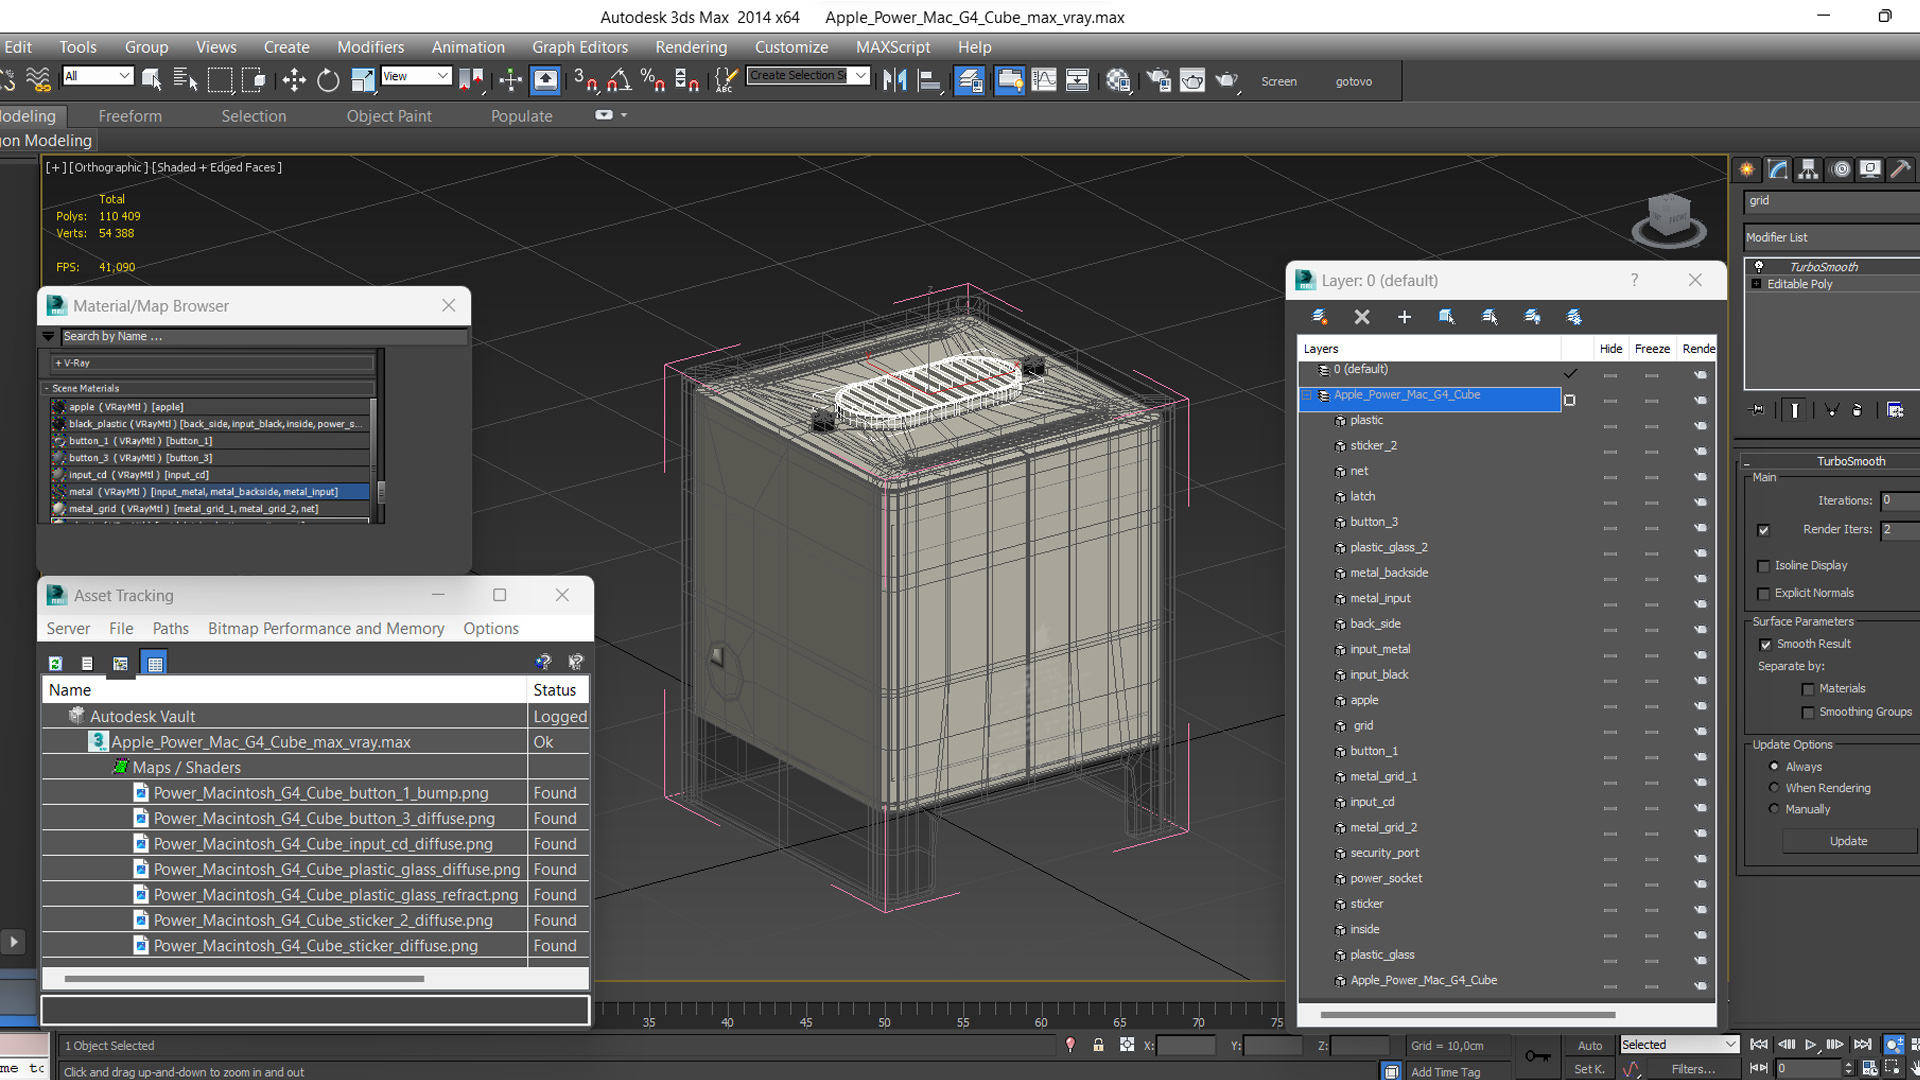Image resolution: width=1920 pixels, height=1080 pixels.
Task: Toggle the Render Iters checkbox
Action: coord(1764,530)
